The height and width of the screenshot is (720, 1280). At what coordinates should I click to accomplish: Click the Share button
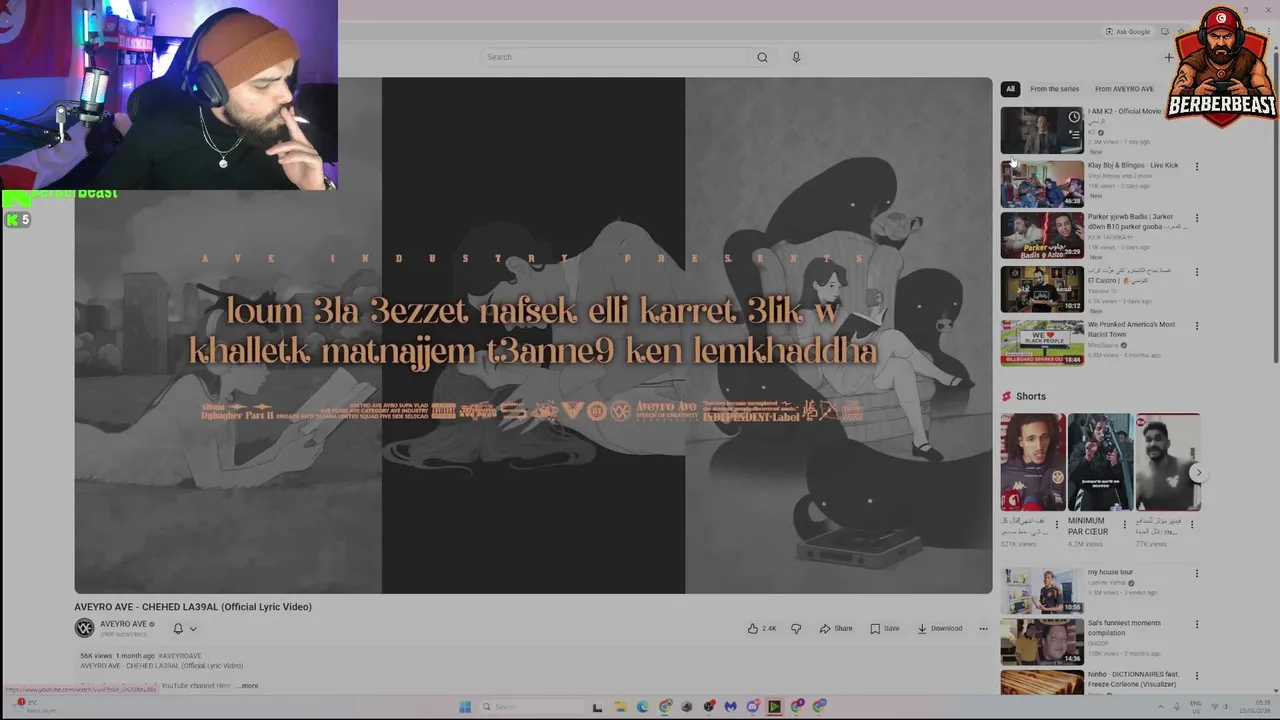[836, 628]
